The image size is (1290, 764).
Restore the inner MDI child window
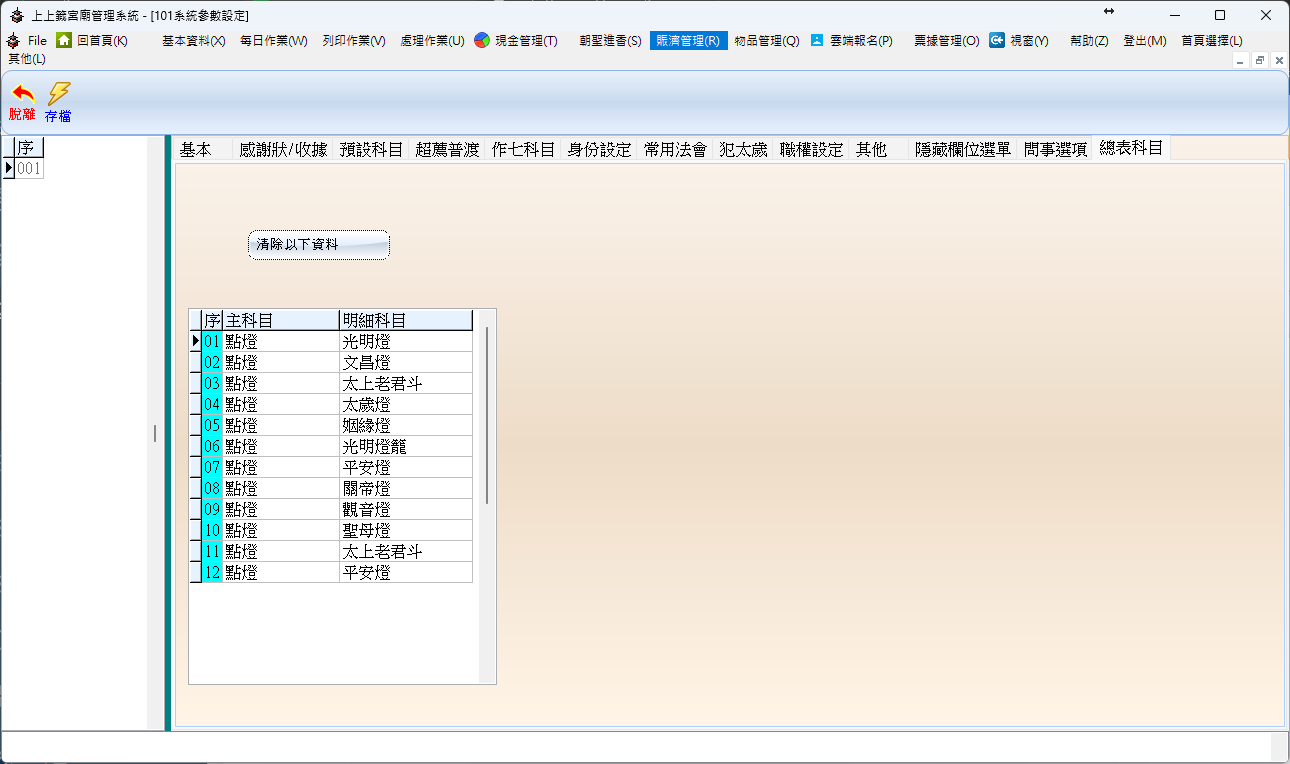[x=1260, y=60]
